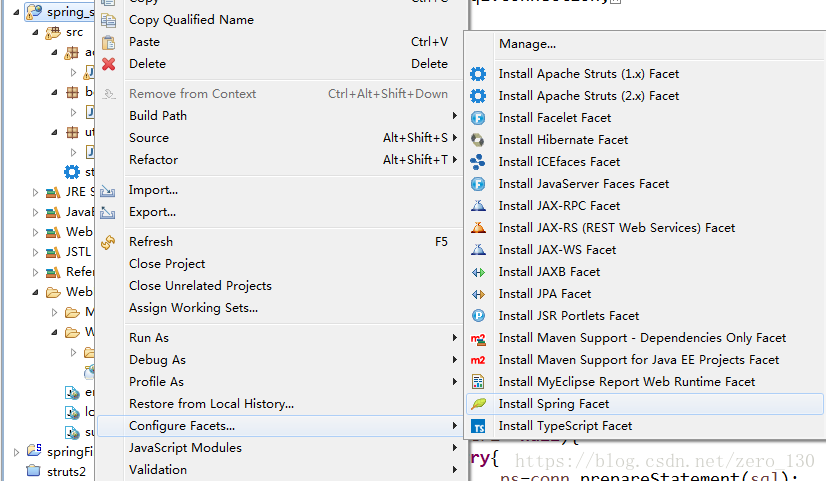Click the springFi project icon in tree
The width and height of the screenshot is (826, 481).
[34, 451]
